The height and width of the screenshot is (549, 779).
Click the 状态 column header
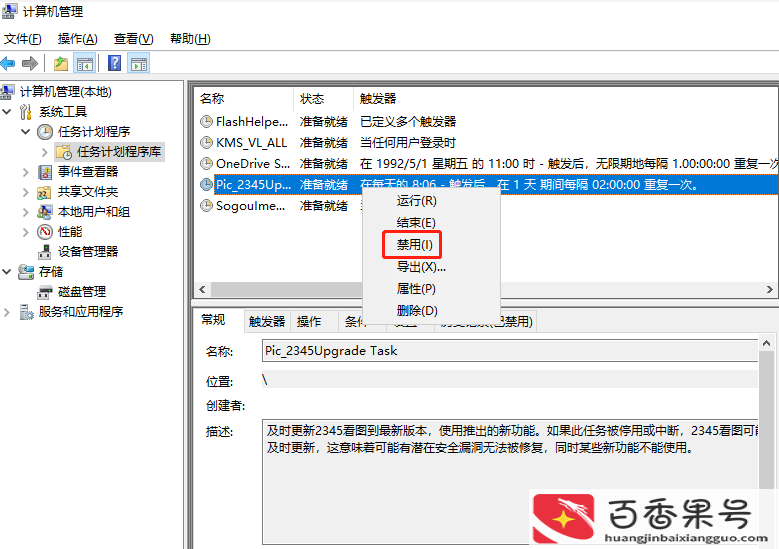point(323,99)
